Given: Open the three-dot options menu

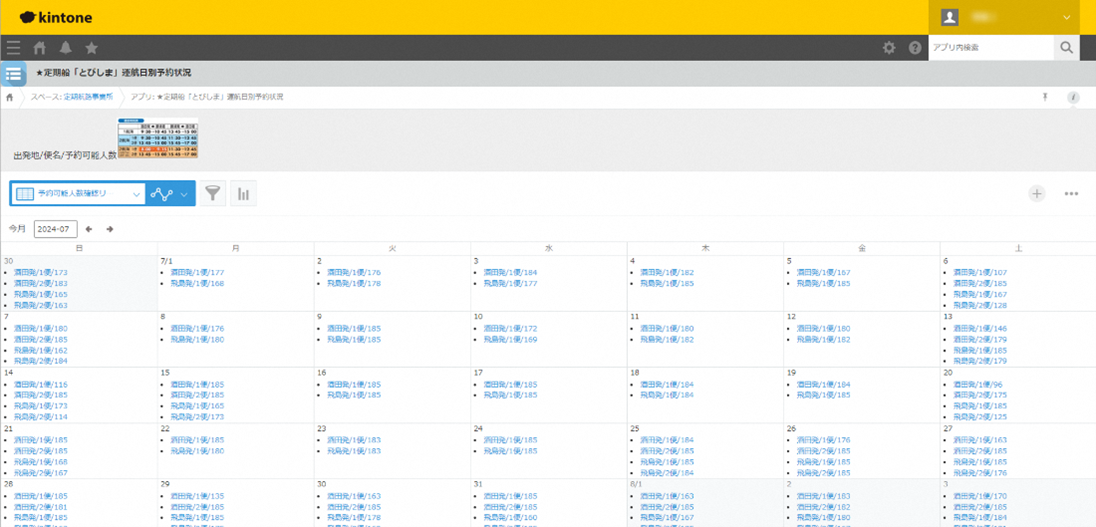Looking at the screenshot, I should 1071,194.
